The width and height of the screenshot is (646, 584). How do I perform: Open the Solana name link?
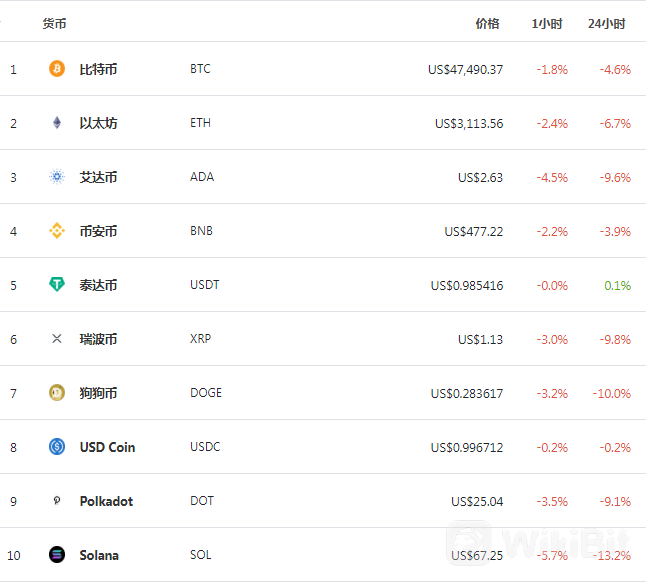point(99,555)
